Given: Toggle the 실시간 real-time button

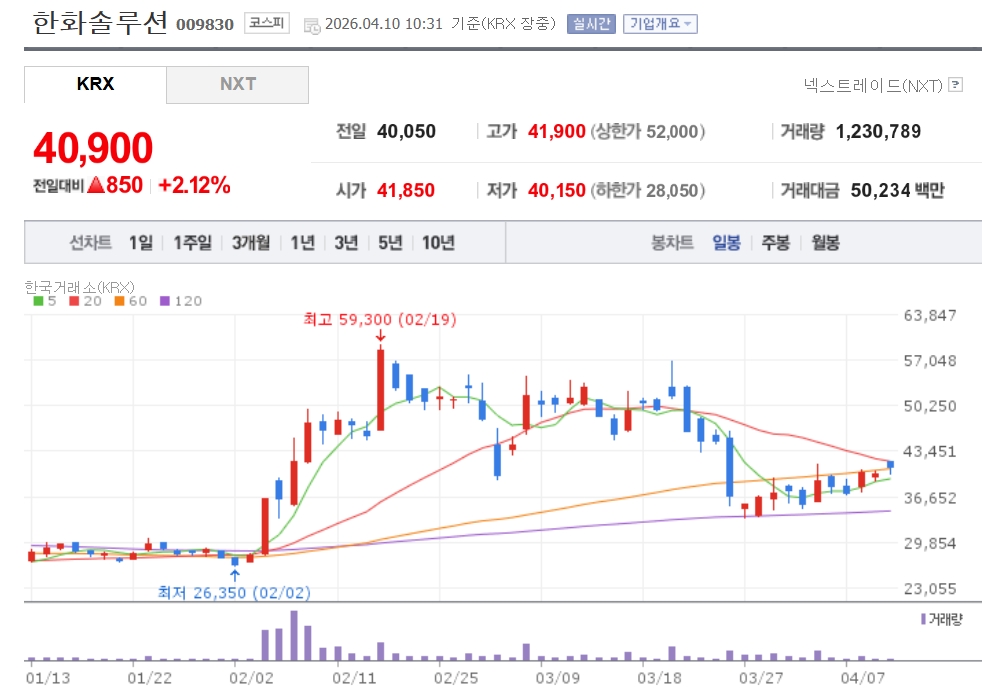Looking at the screenshot, I should (591, 24).
